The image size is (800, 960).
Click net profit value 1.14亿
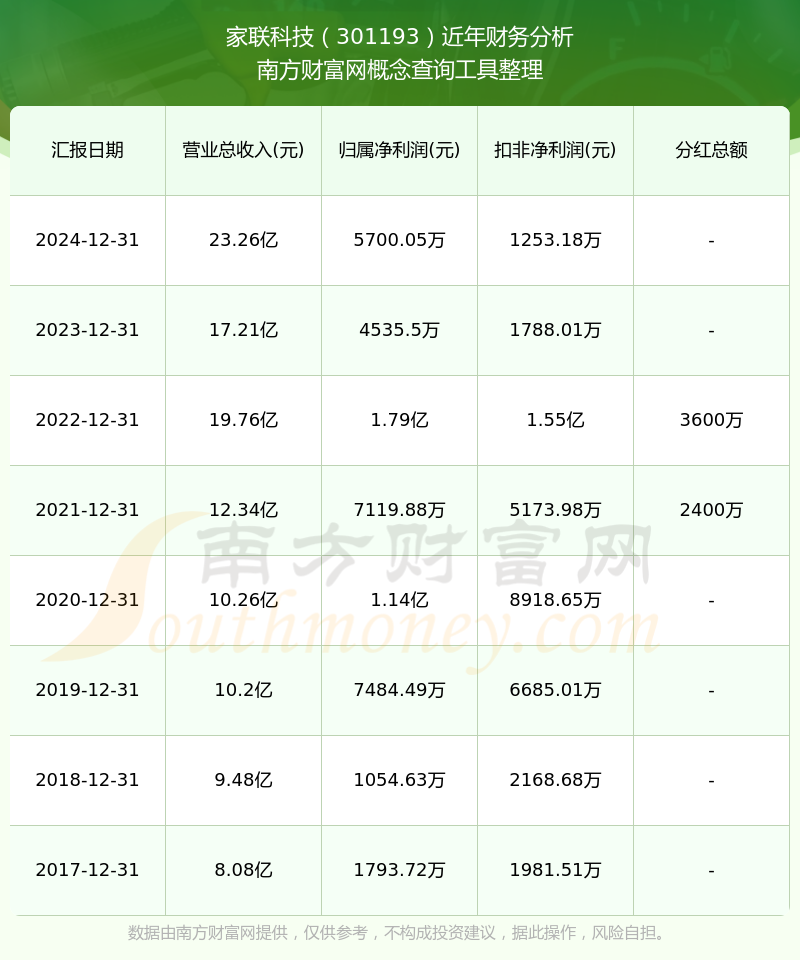click(x=400, y=600)
